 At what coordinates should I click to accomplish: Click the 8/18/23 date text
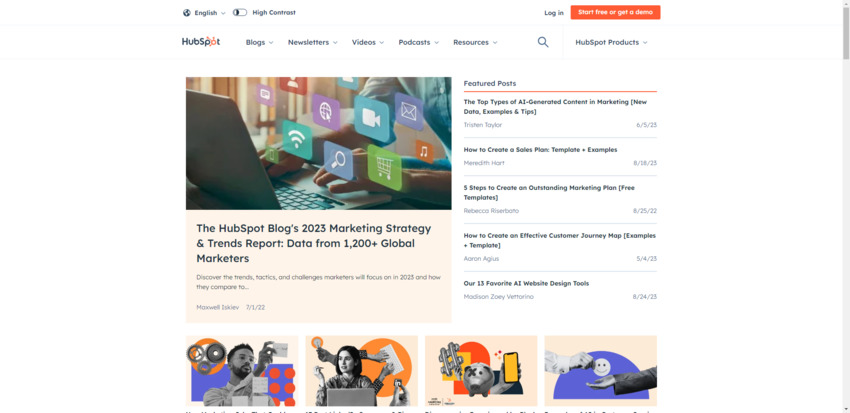645,163
